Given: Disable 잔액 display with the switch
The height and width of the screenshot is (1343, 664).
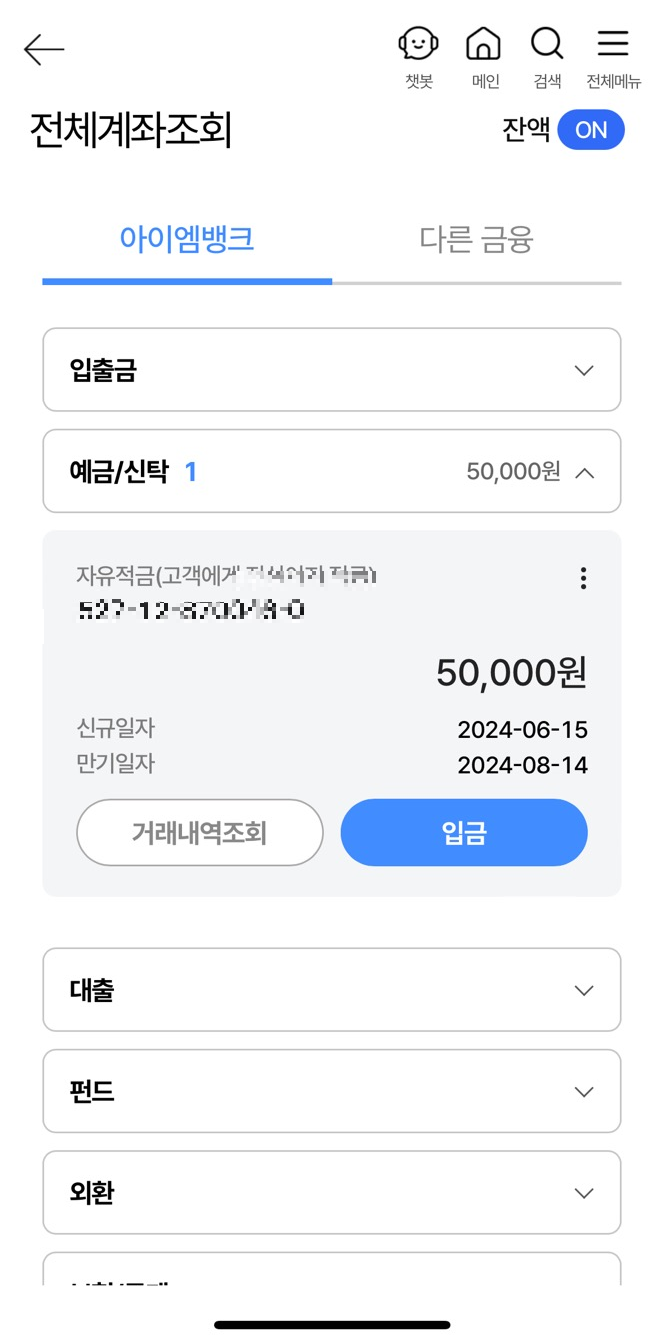Looking at the screenshot, I should click(590, 130).
